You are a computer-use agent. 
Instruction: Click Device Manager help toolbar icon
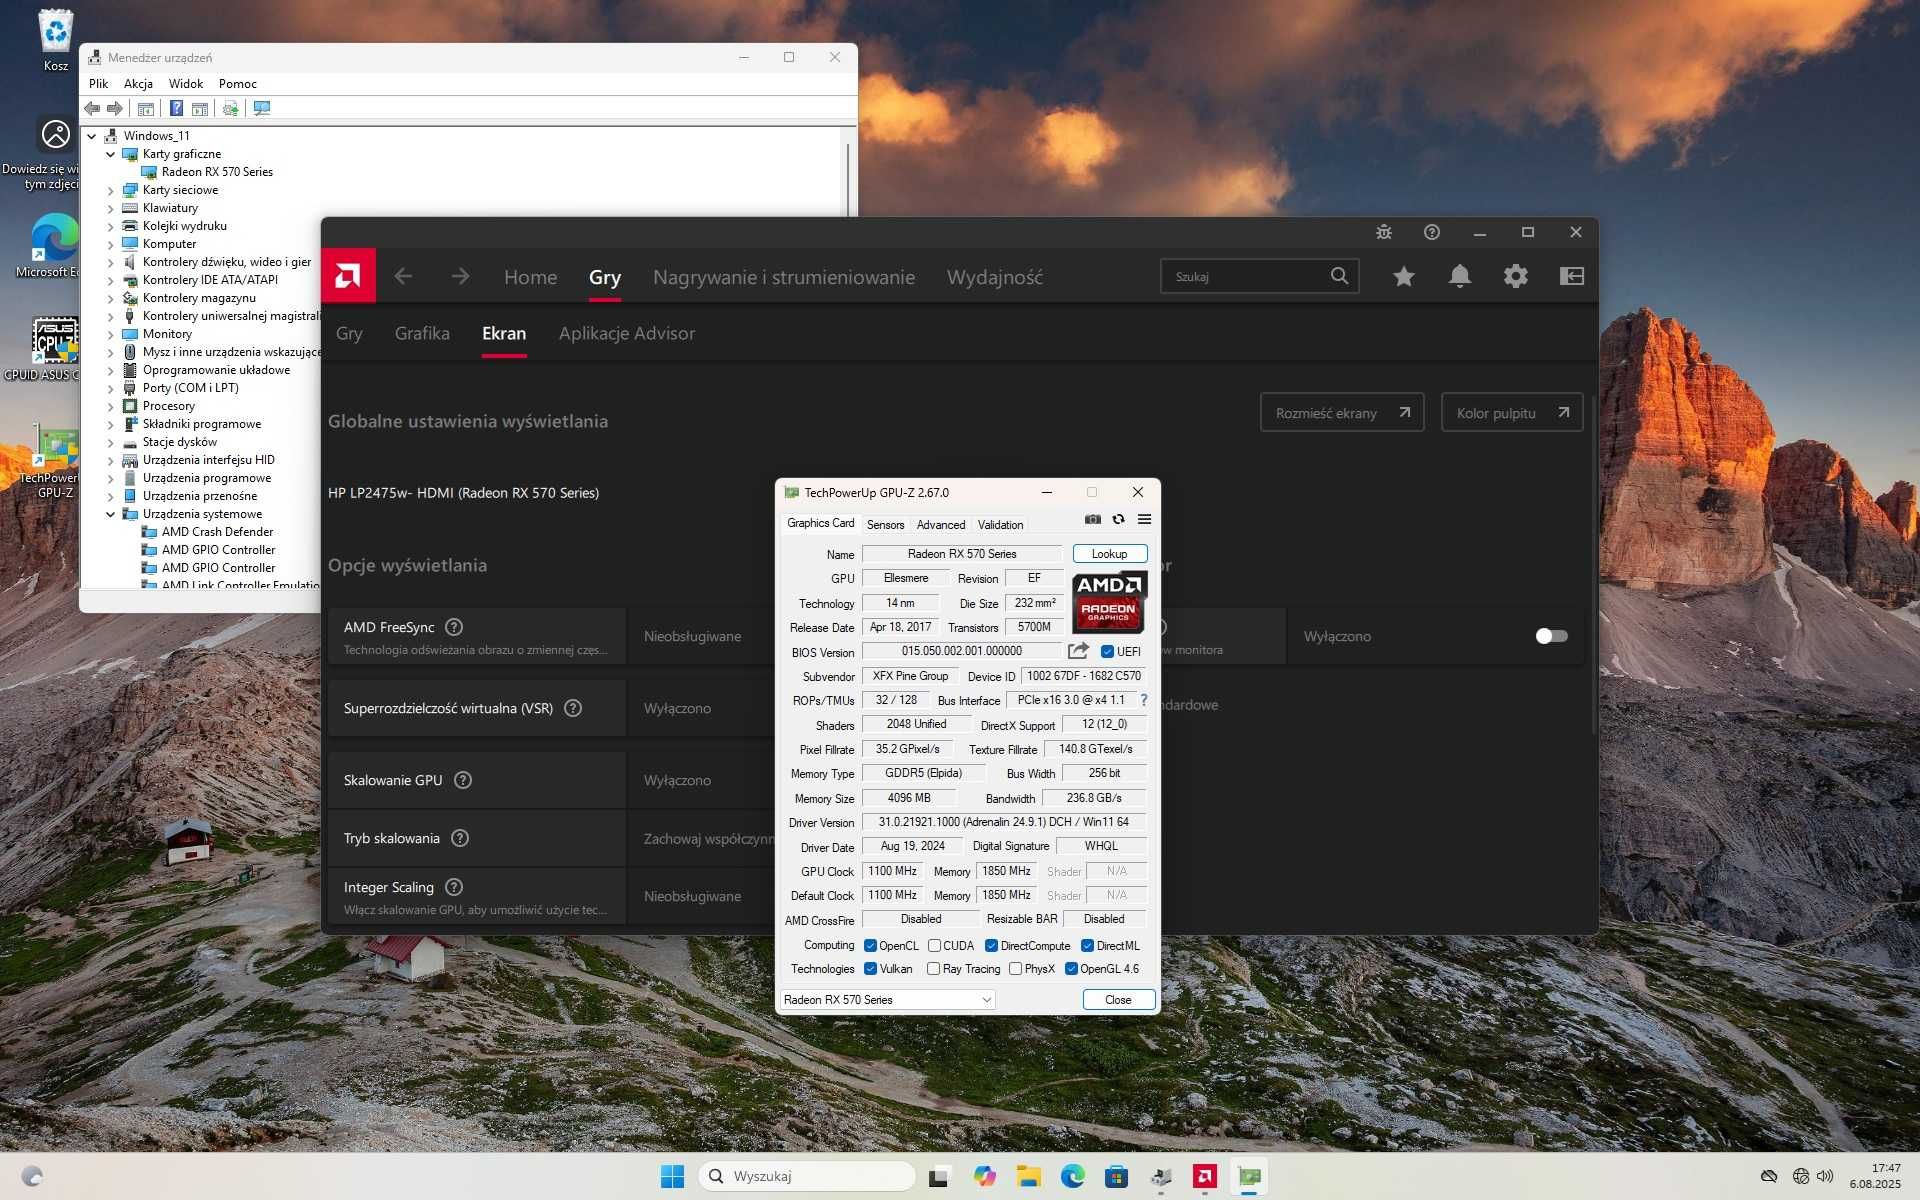176,108
